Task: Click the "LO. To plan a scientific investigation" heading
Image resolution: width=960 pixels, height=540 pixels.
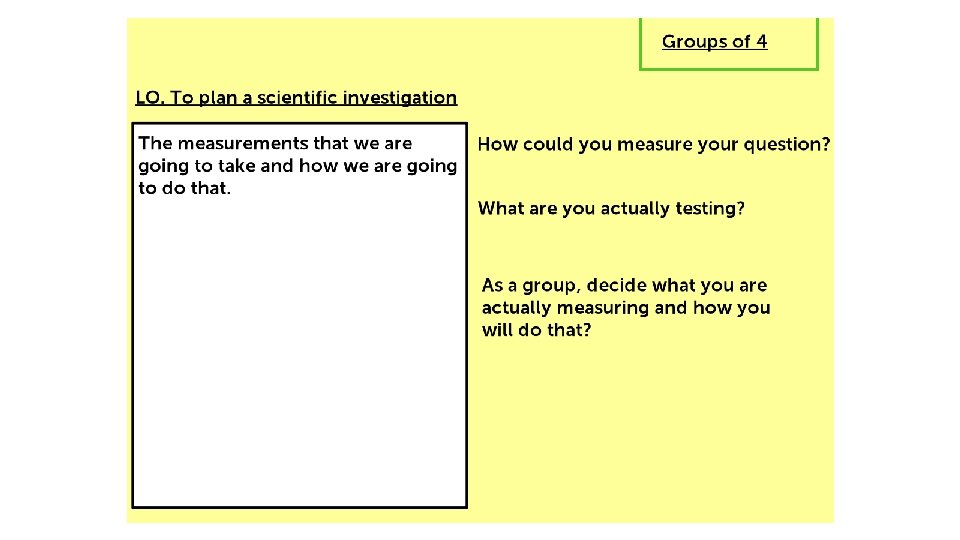Action: [296, 98]
